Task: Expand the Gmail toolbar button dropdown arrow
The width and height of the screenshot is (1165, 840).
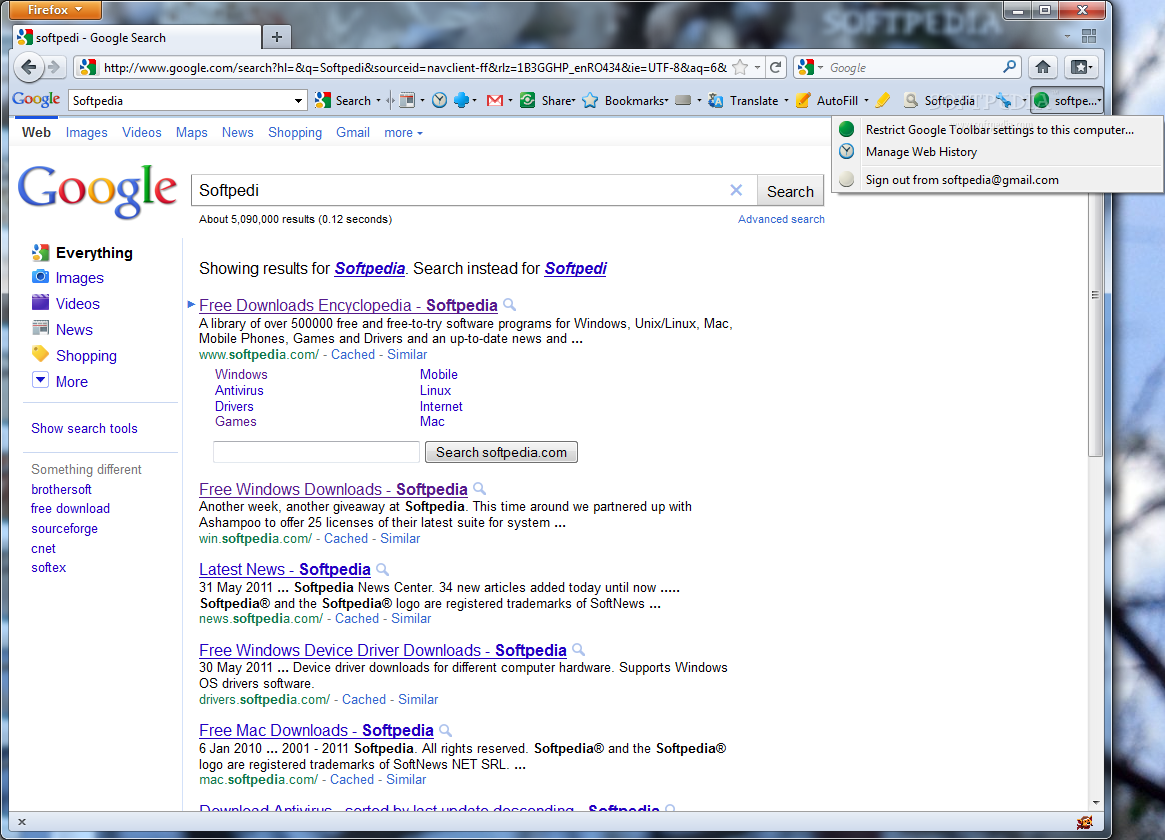Action: (510, 100)
